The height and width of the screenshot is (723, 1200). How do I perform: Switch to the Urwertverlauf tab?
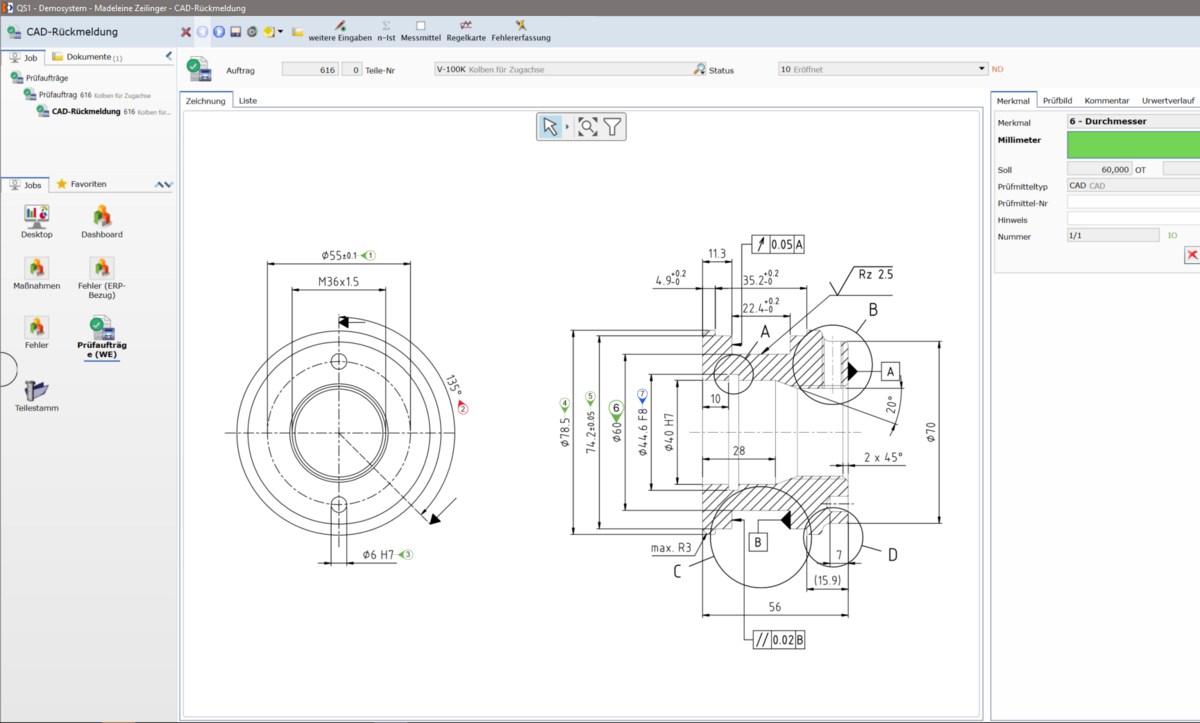pos(1168,101)
